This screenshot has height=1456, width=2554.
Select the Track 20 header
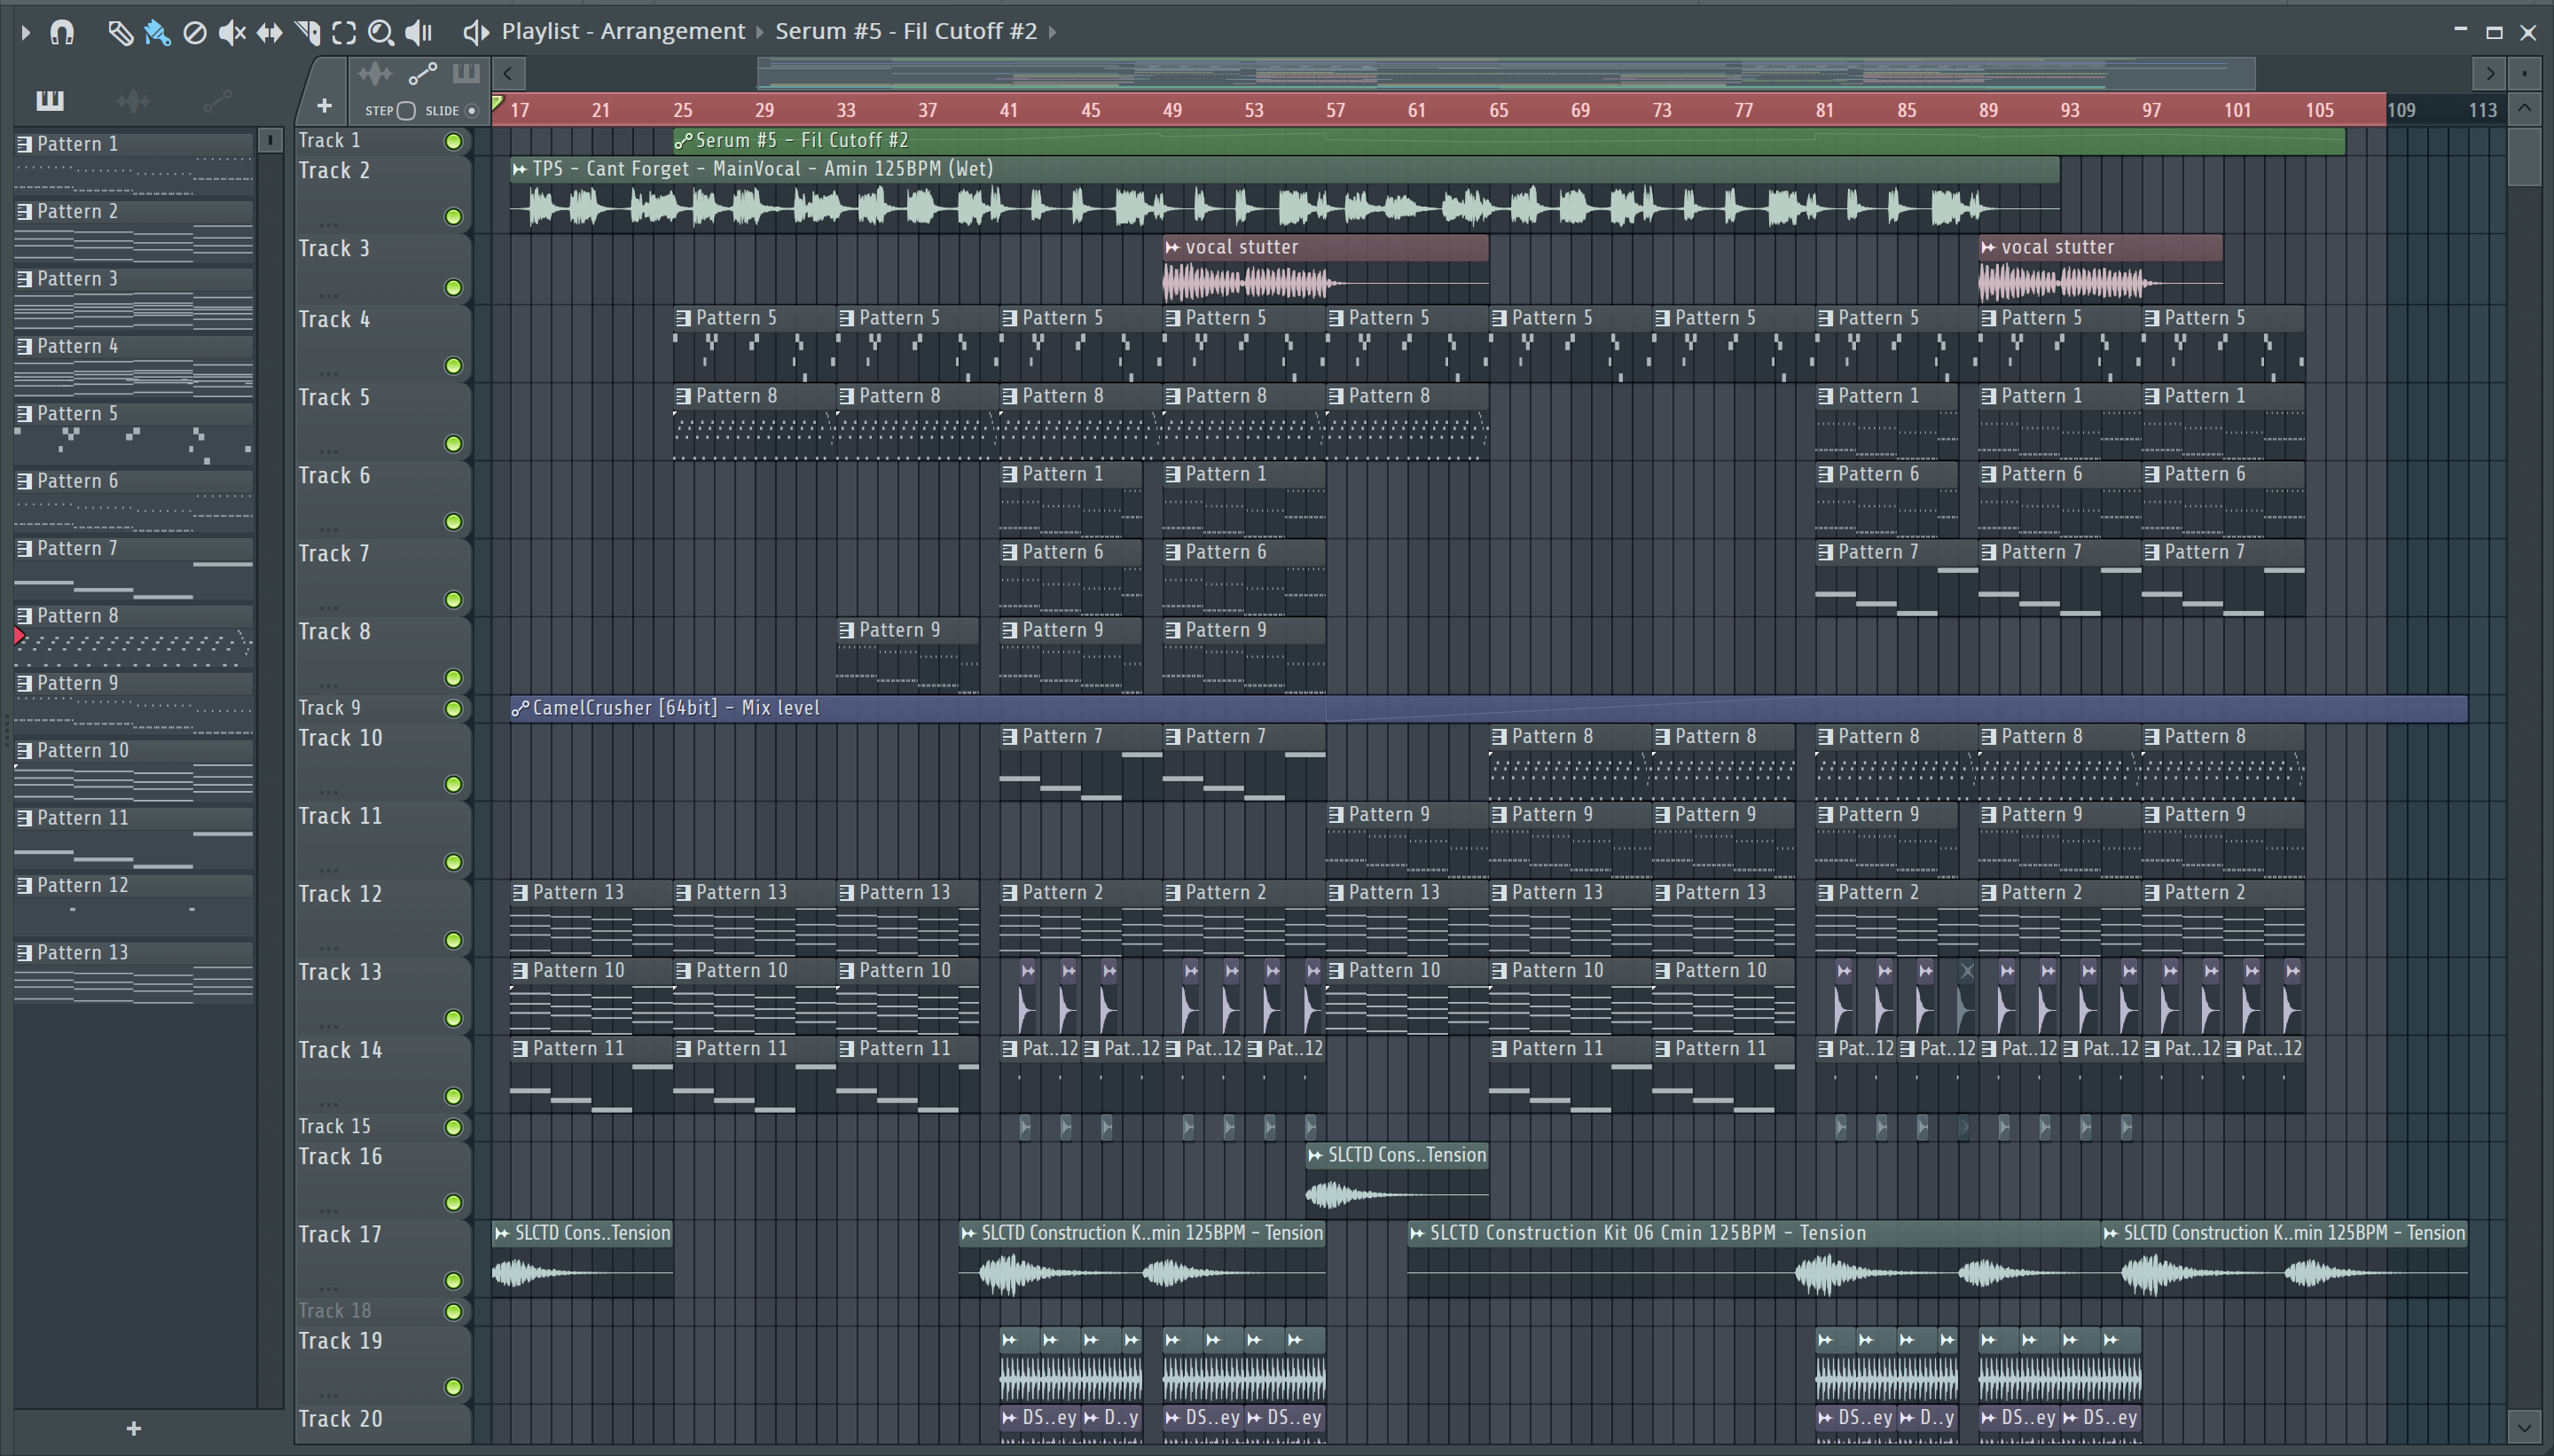click(382, 1424)
